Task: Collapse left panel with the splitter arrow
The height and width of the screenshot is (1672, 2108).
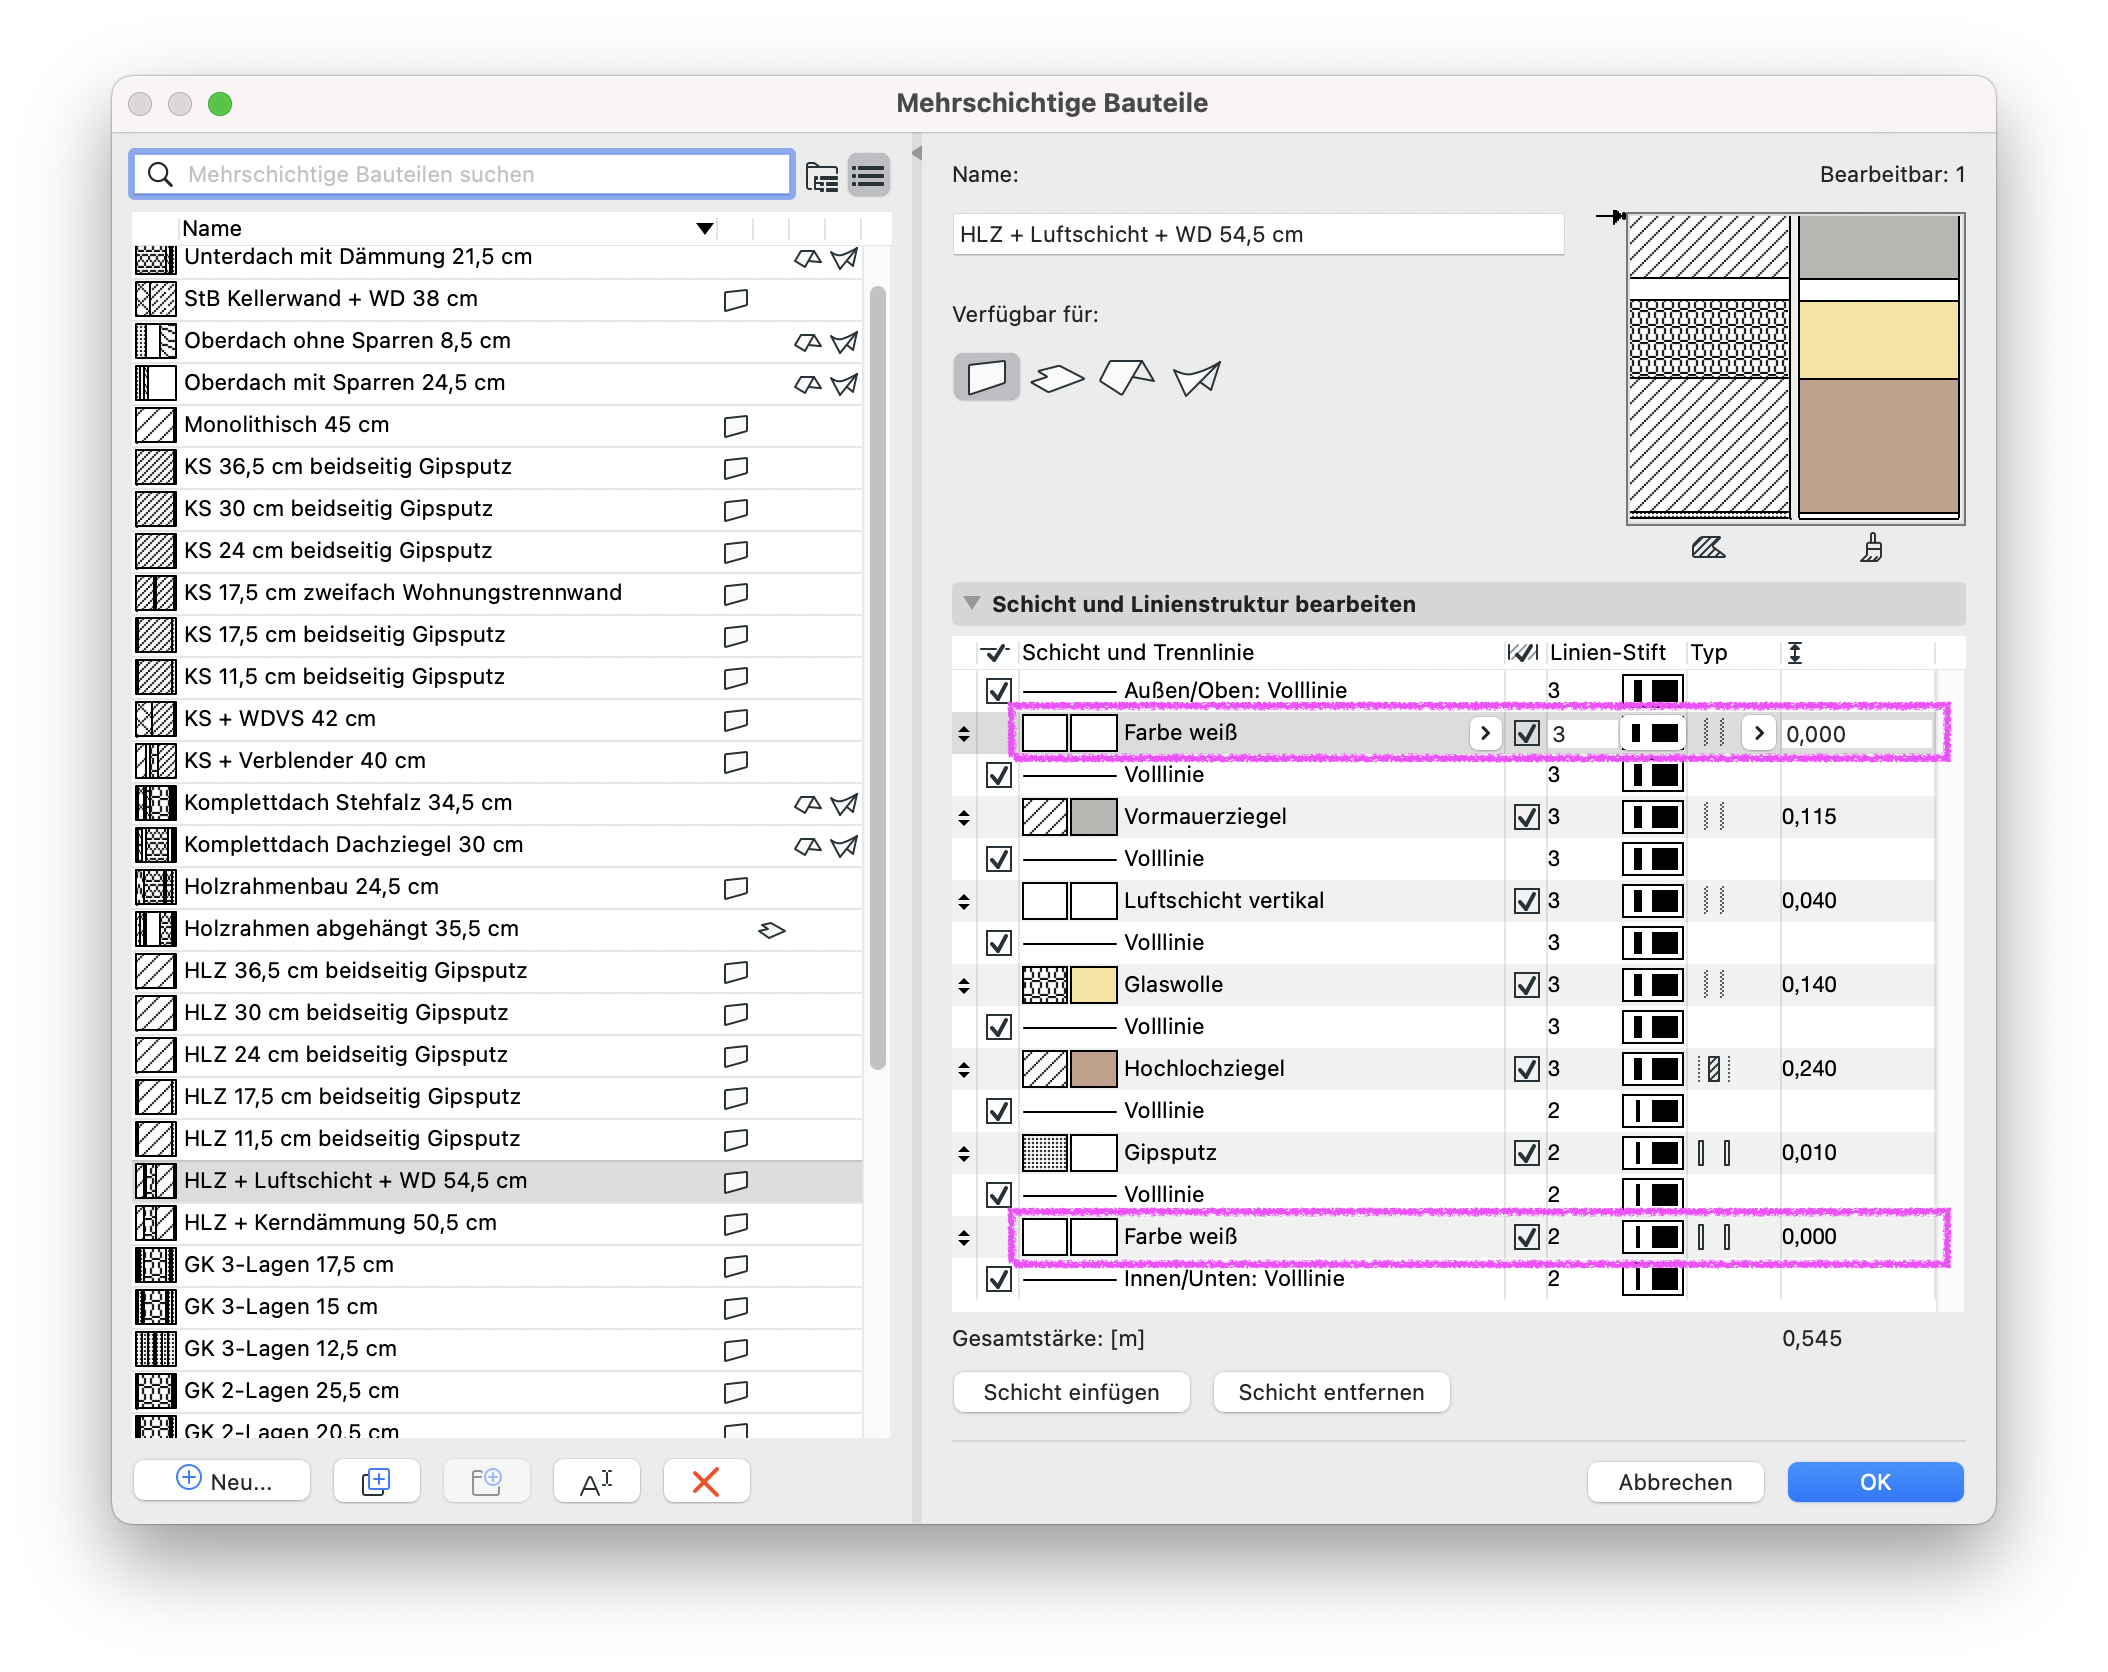Action: pyautogui.click(x=917, y=153)
